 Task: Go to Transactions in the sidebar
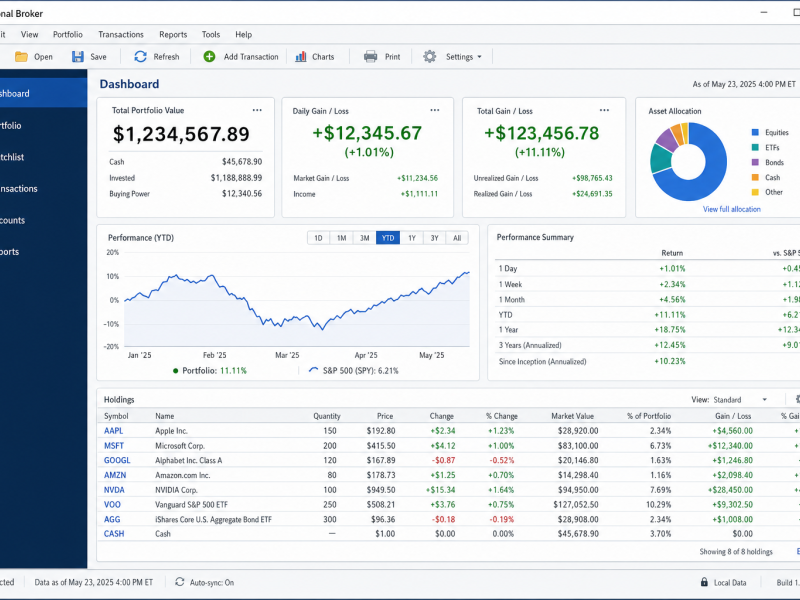point(43,189)
